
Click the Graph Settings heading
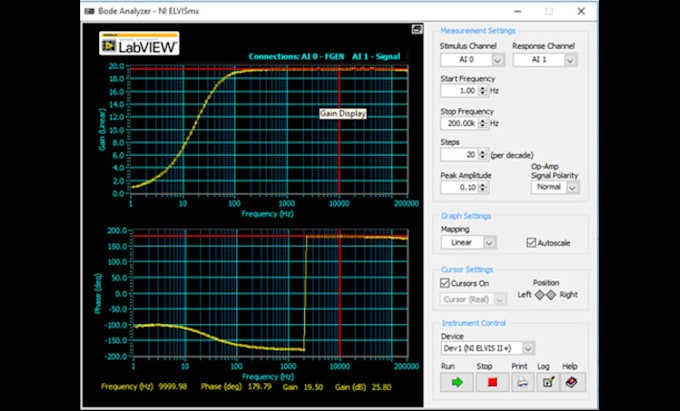[466, 216]
